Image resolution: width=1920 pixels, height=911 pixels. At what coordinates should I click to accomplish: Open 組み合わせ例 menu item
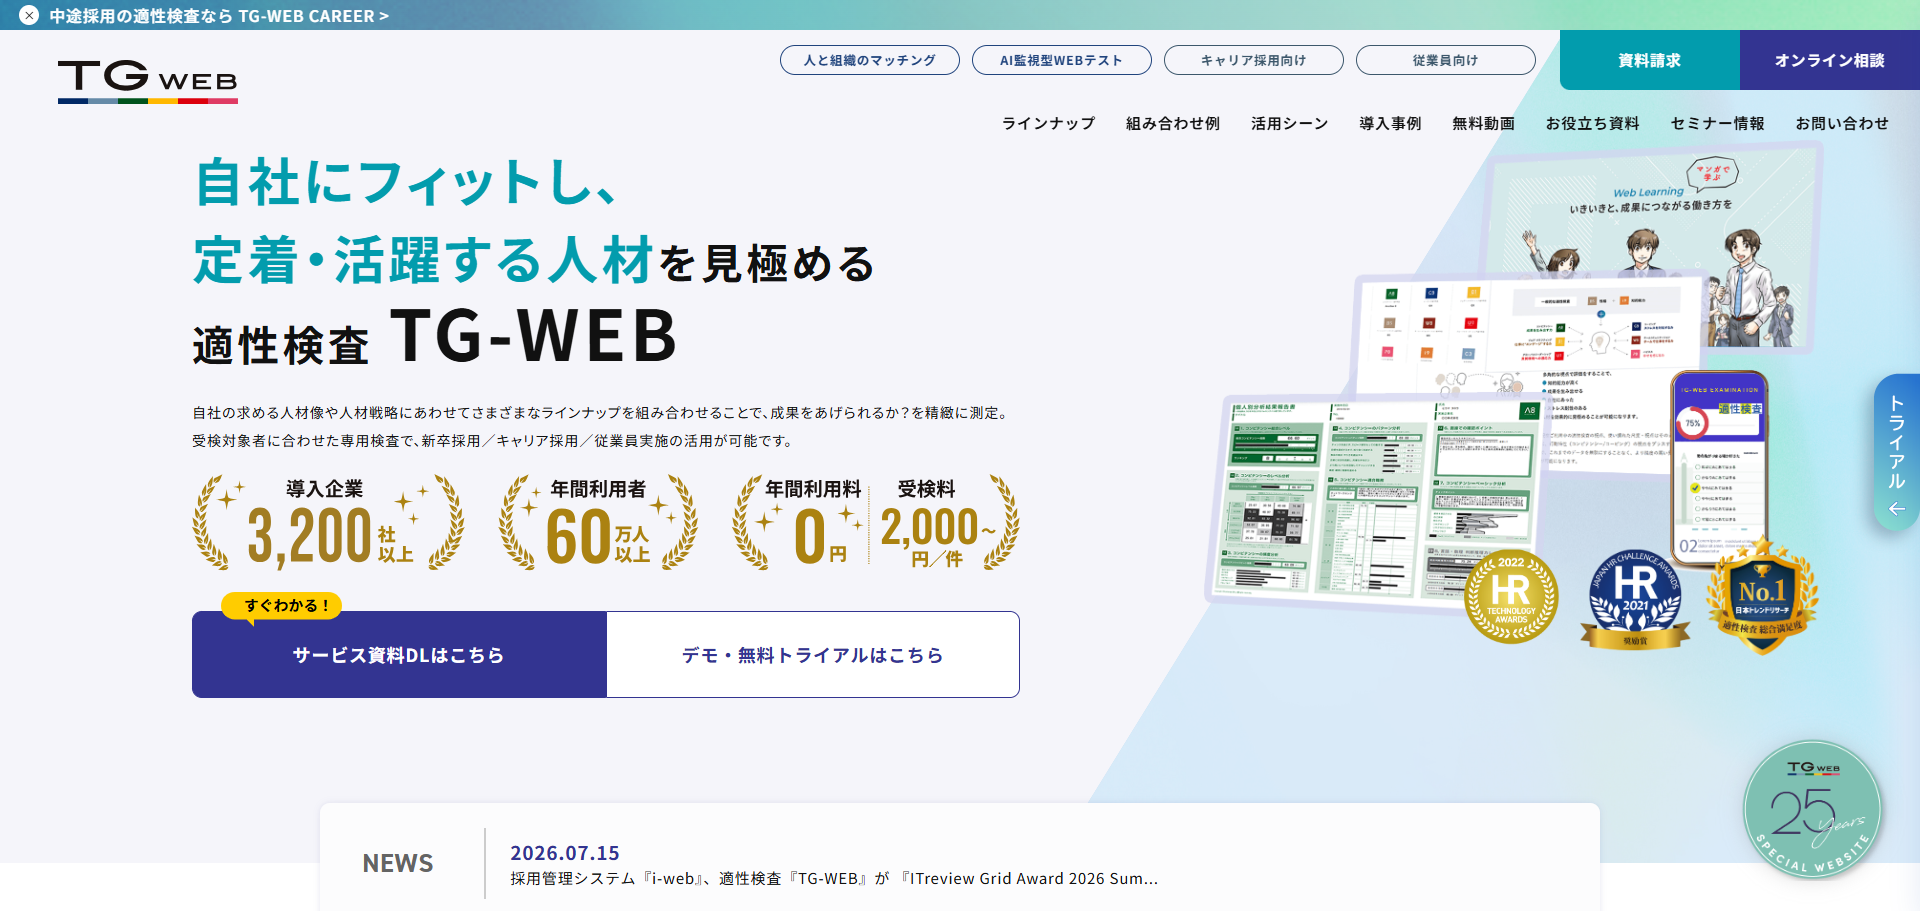pyautogui.click(x=1173, y=123)
